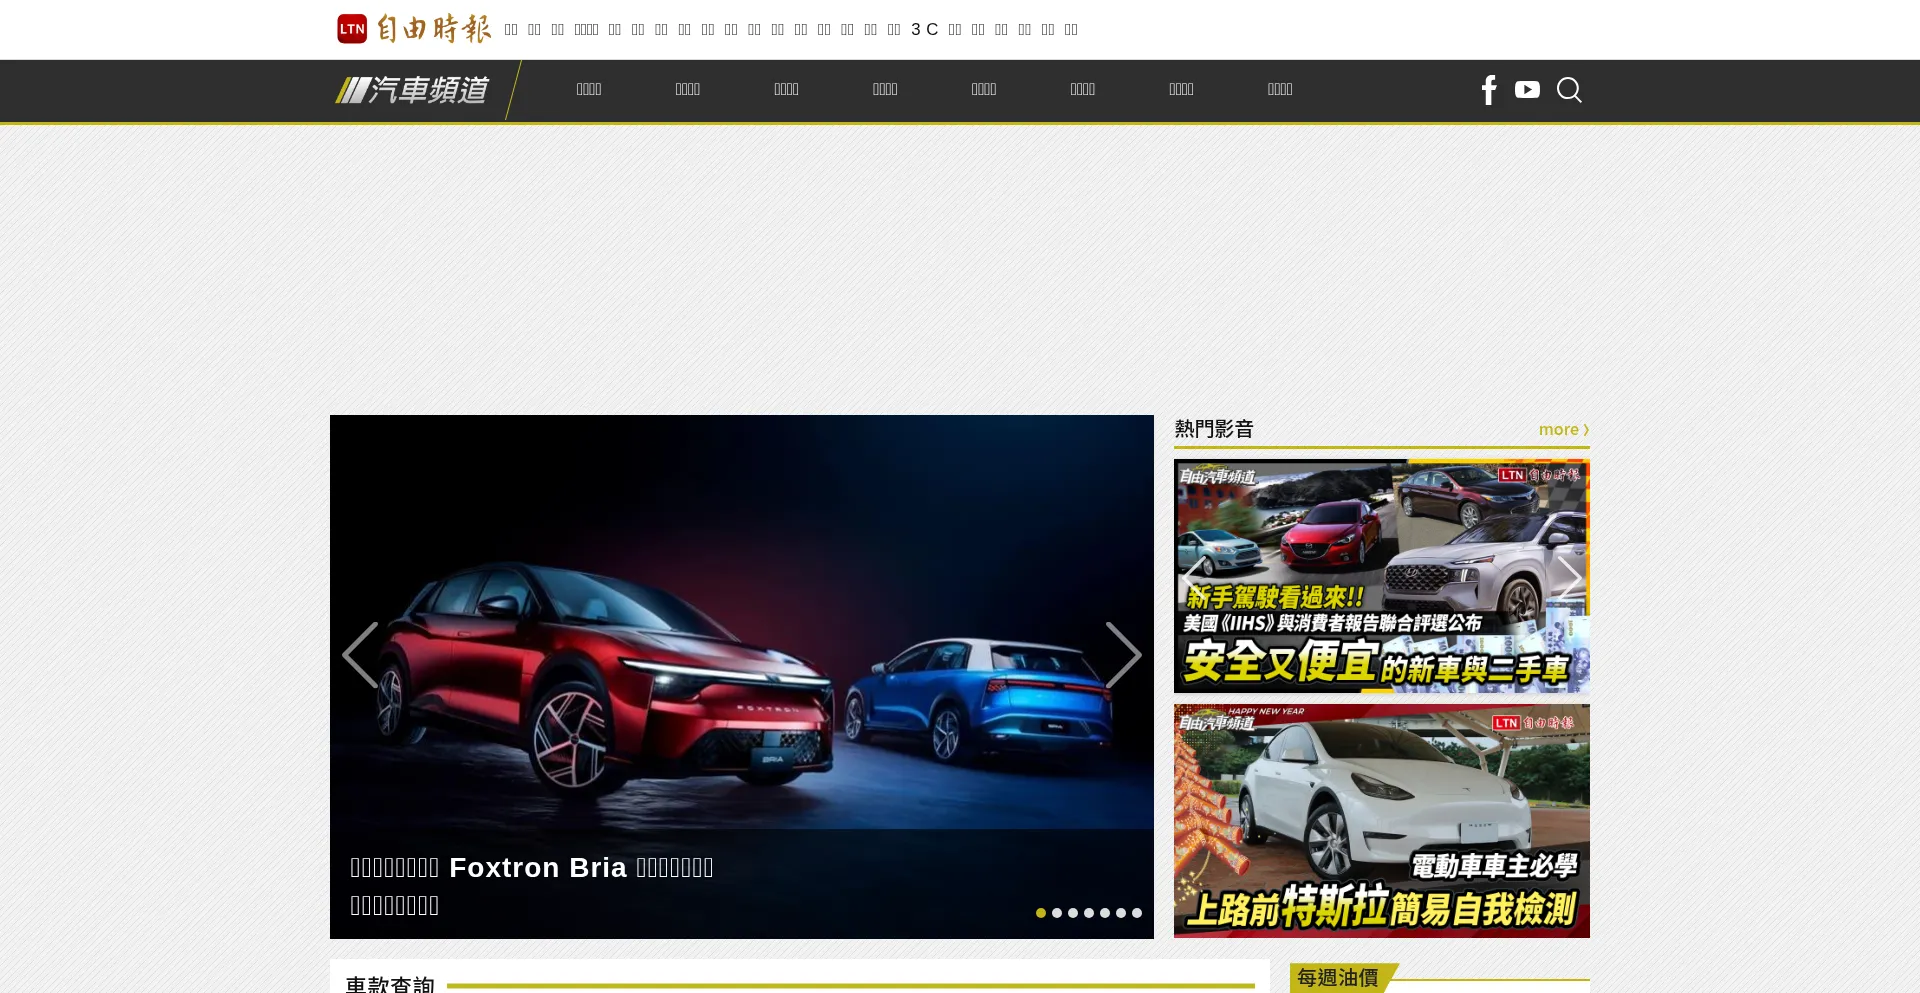This screenshot has height=993, width=1920.
Task: Click the Foxtron Bria headline link
Action: 532,867
